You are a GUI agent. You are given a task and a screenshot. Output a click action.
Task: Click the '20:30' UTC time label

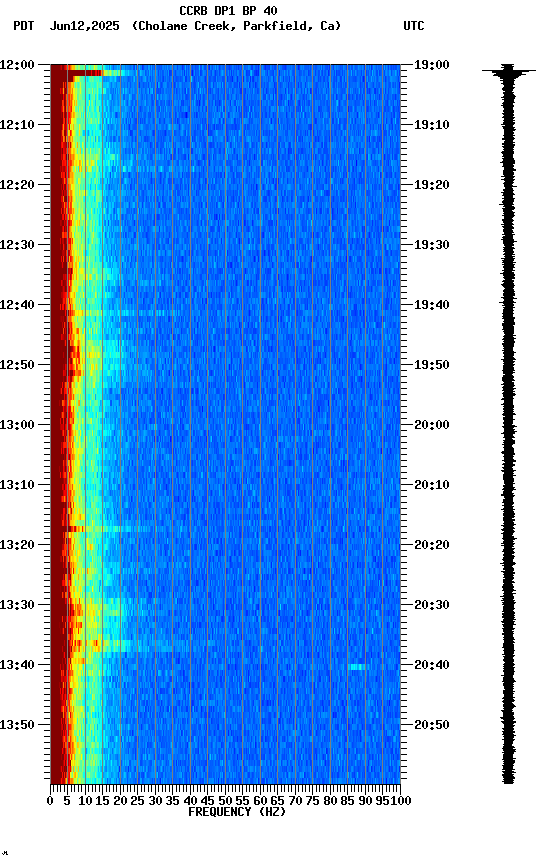432,605
